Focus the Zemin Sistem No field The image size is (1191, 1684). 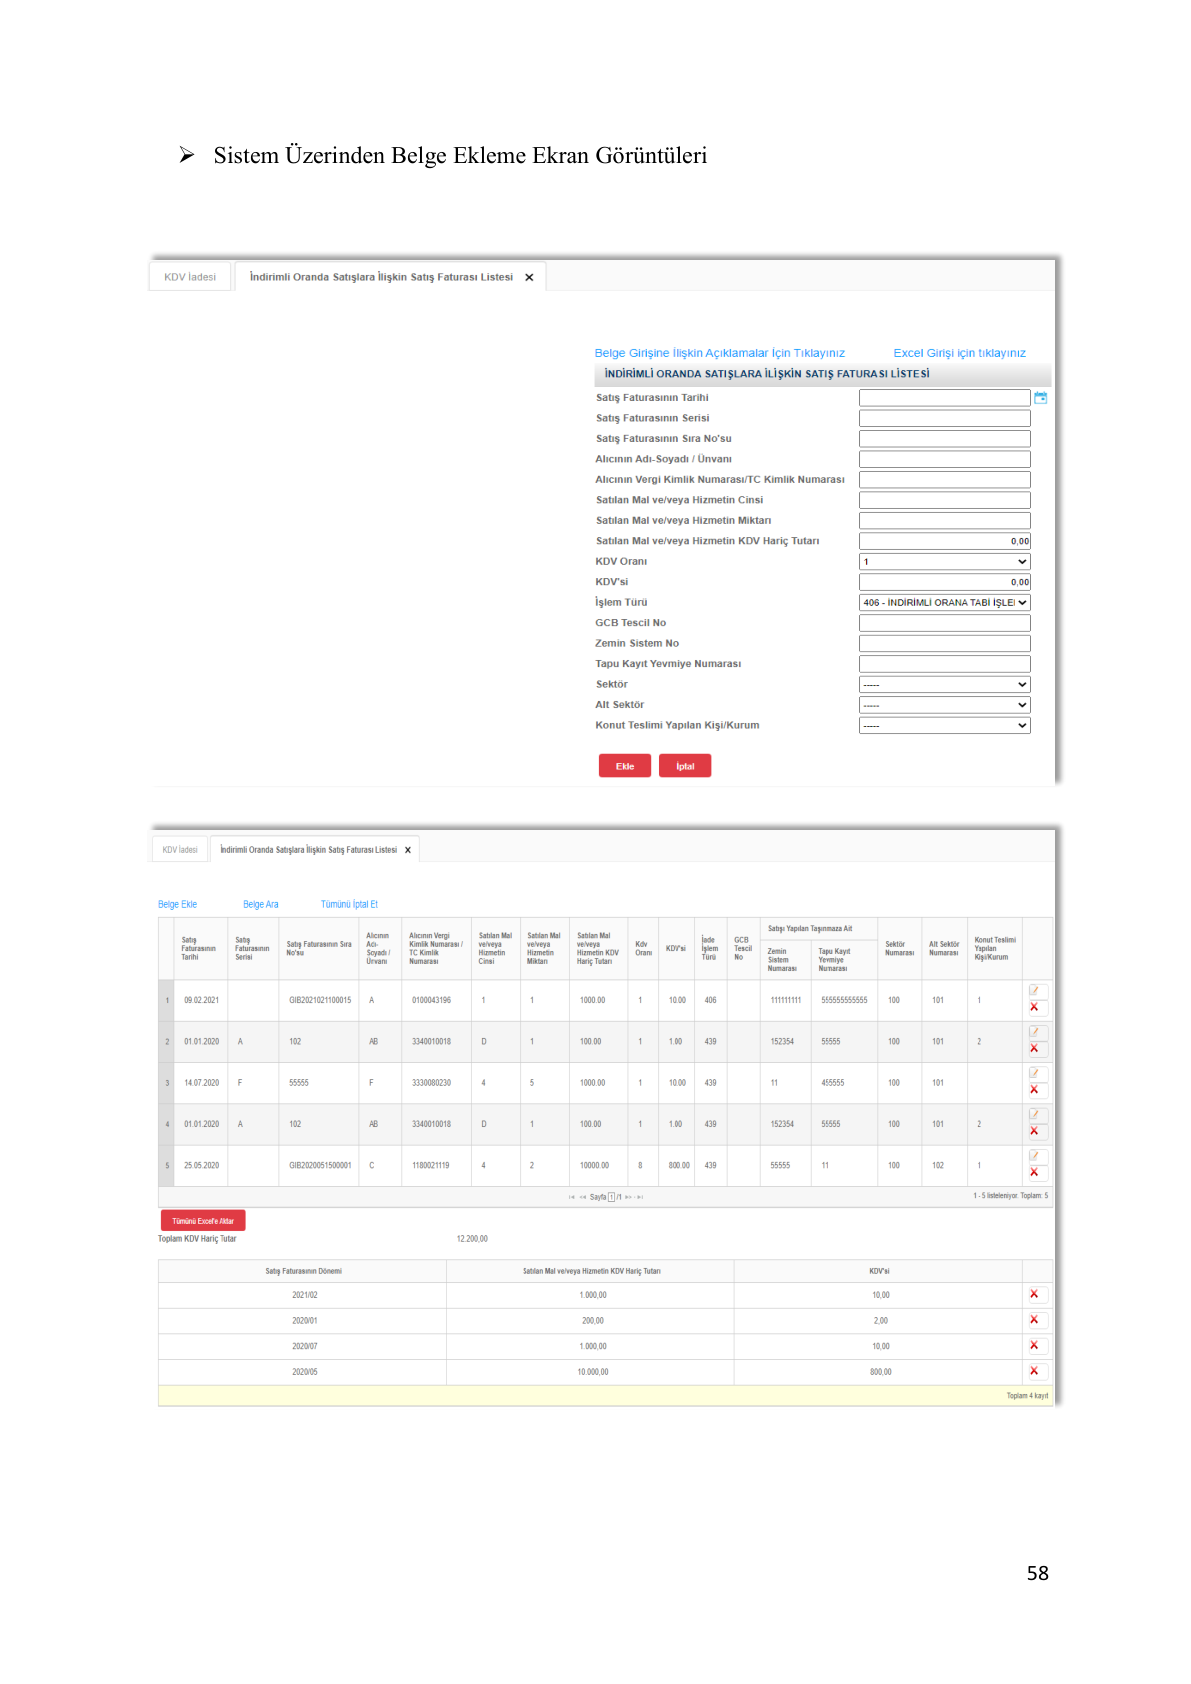click(x=944, y=644)
